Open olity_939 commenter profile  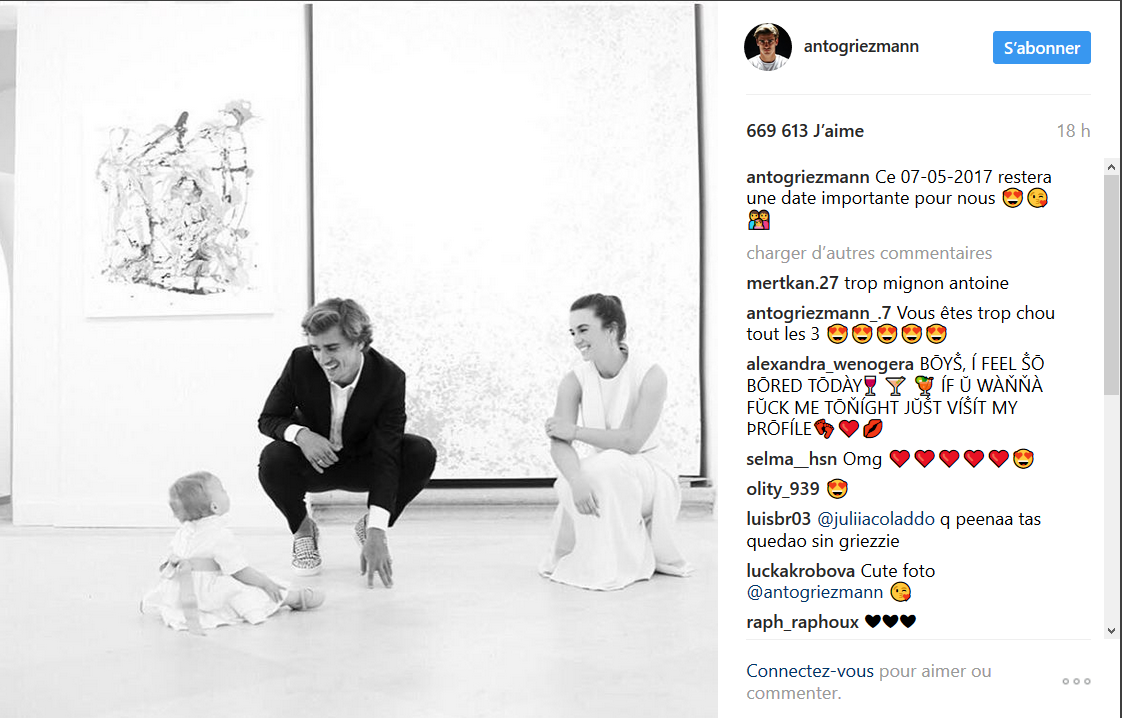(x=783, y=490)
